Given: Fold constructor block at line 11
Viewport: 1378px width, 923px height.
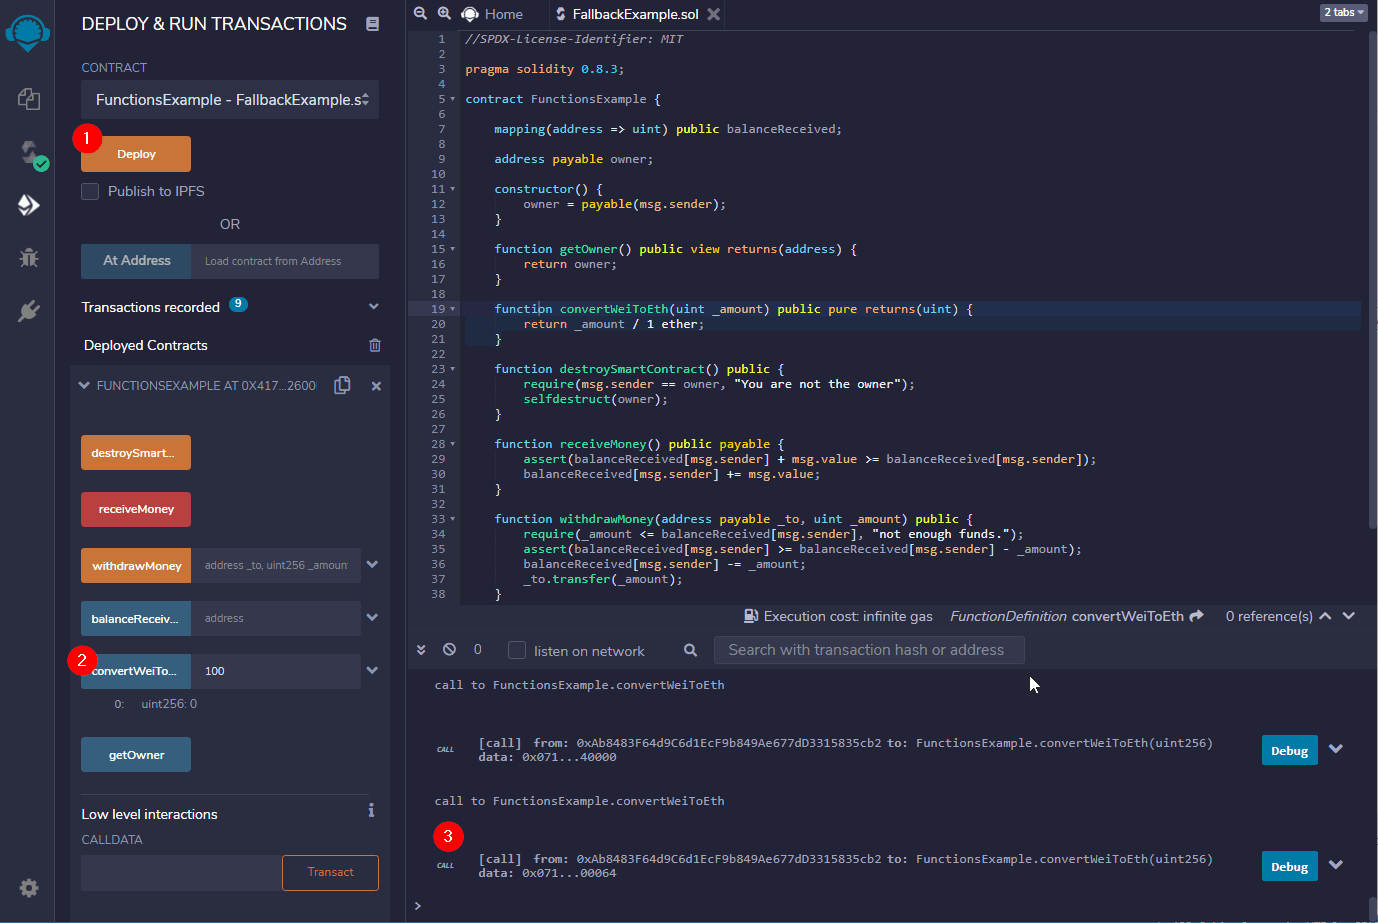Looking at the screenshot, I should 453,189.
